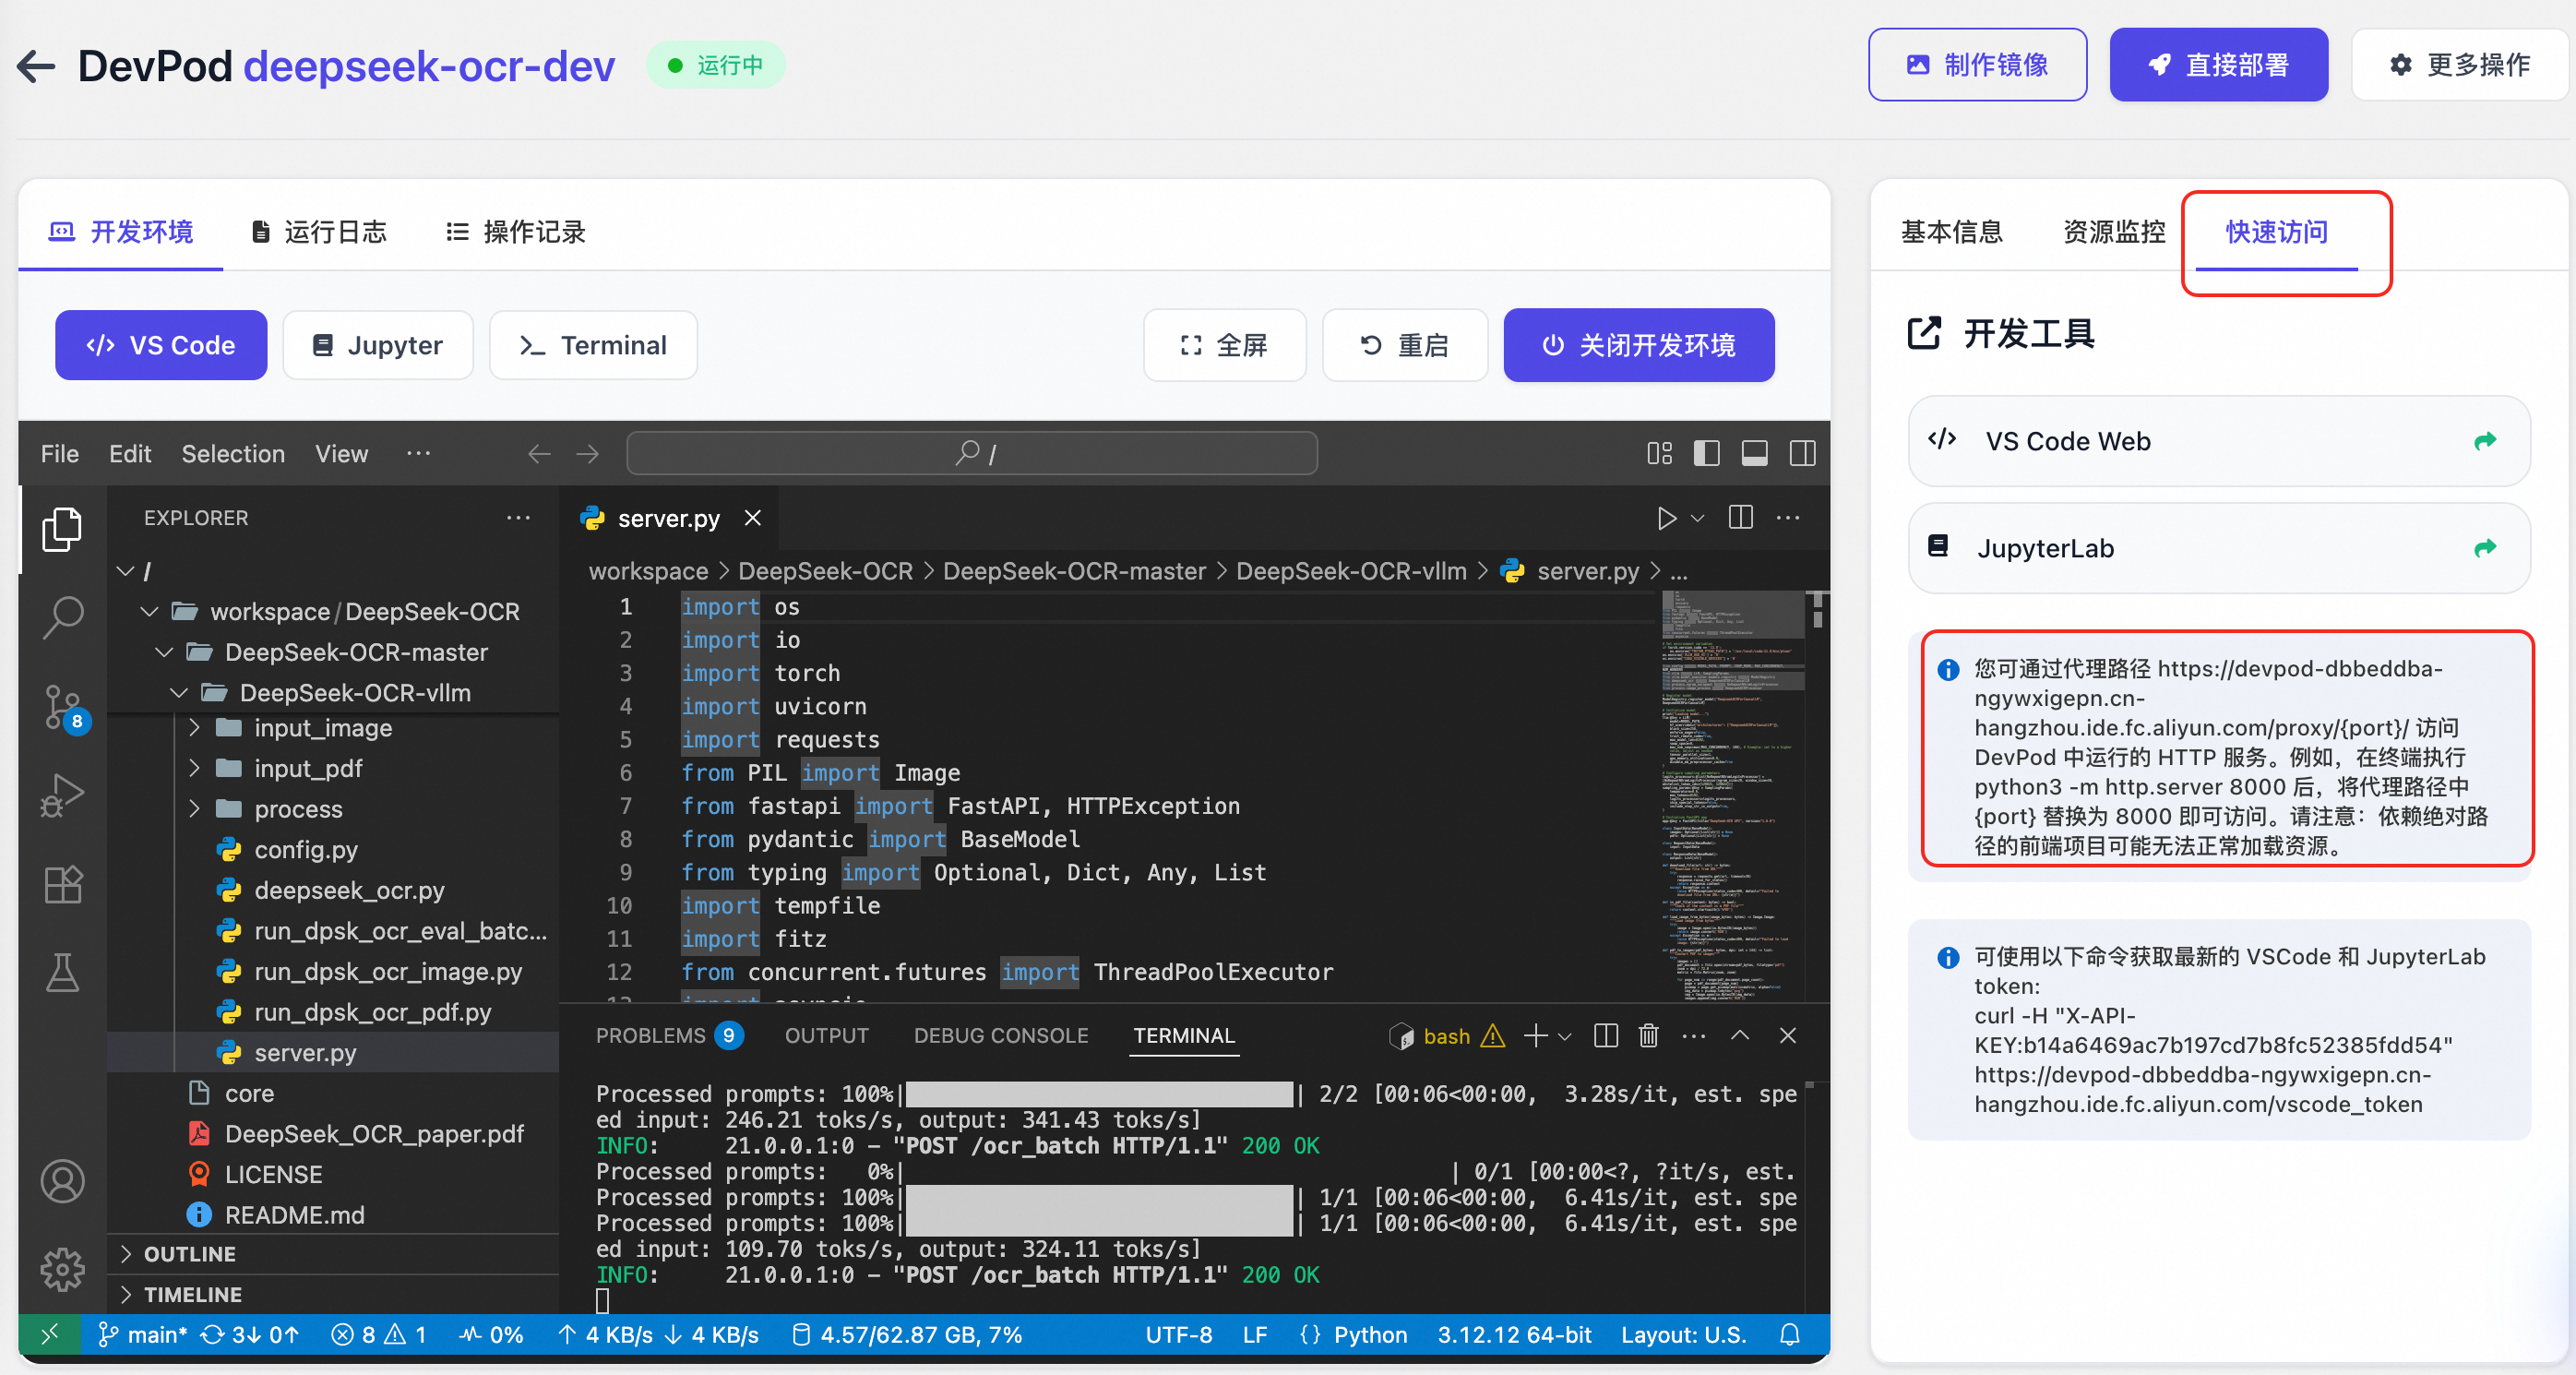Open the Search view in activity bar
This screenshot has height=1375, width=2576.
click(x=62, y=616)
